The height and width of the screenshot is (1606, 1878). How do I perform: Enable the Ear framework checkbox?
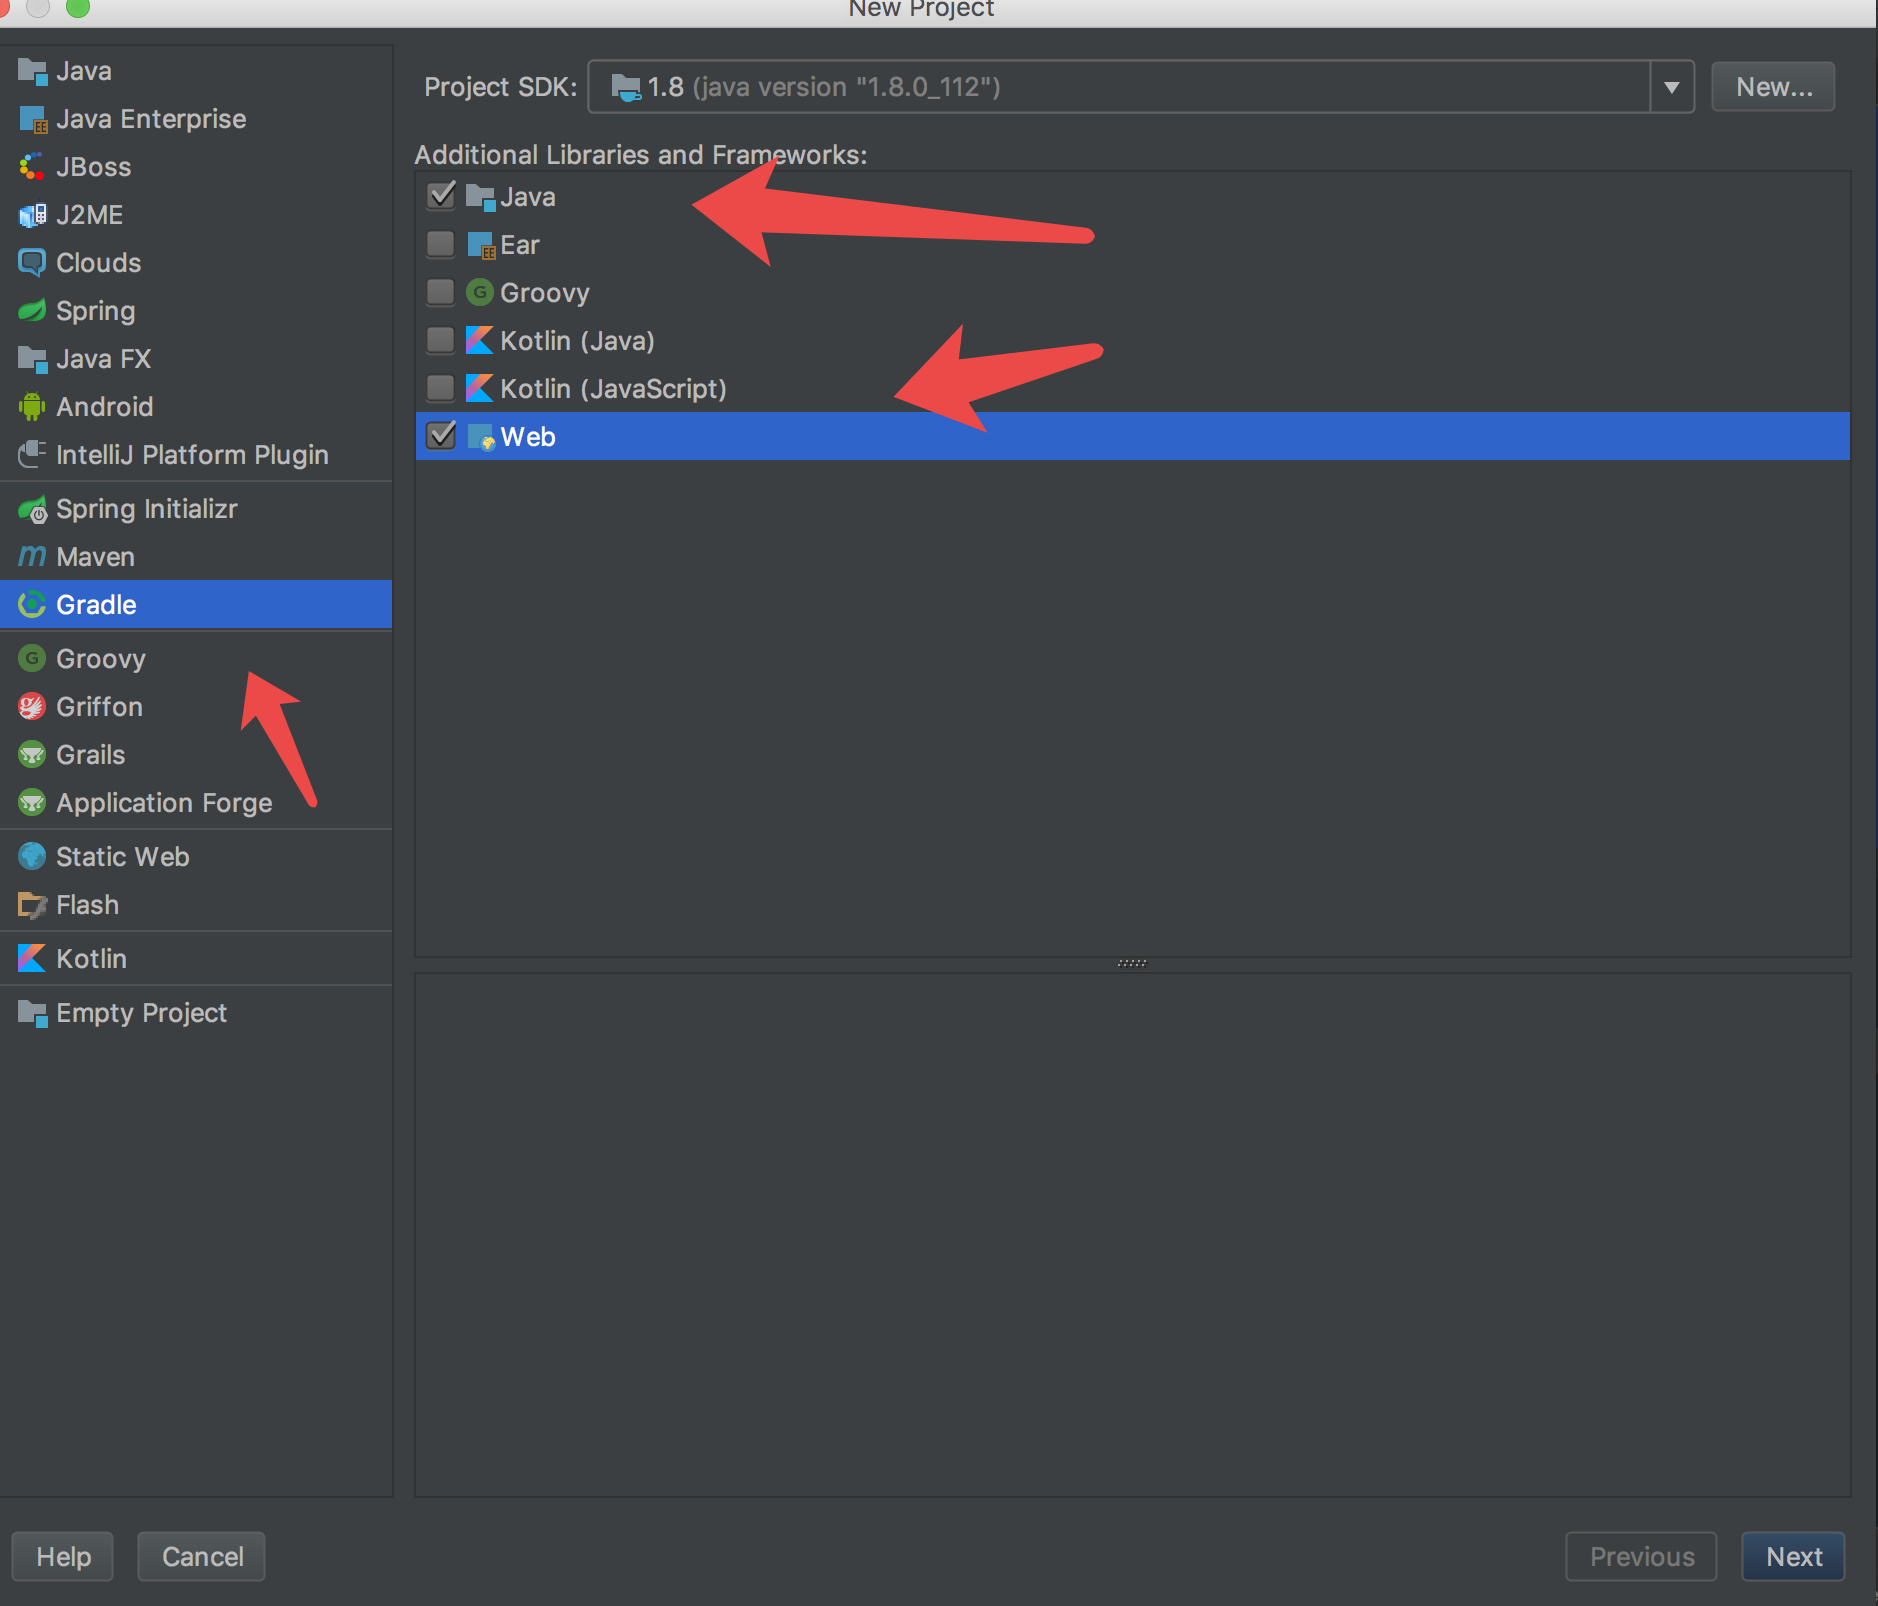point(441,244)
